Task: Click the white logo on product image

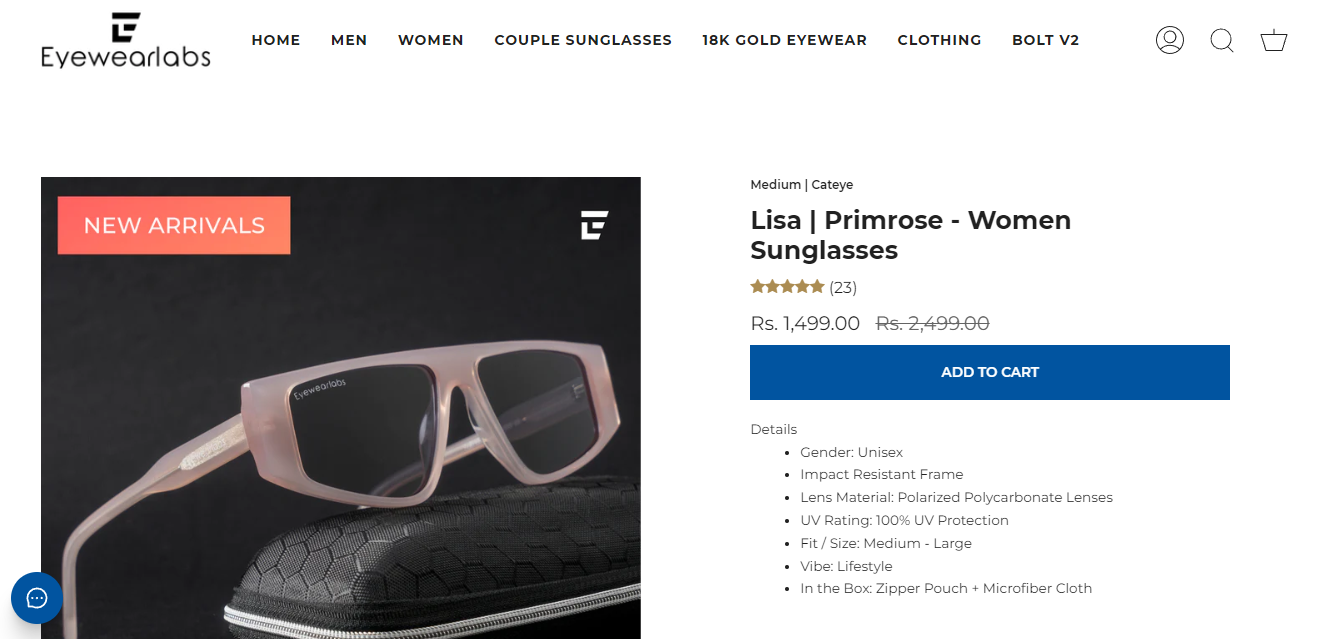Action: point(594,225)
